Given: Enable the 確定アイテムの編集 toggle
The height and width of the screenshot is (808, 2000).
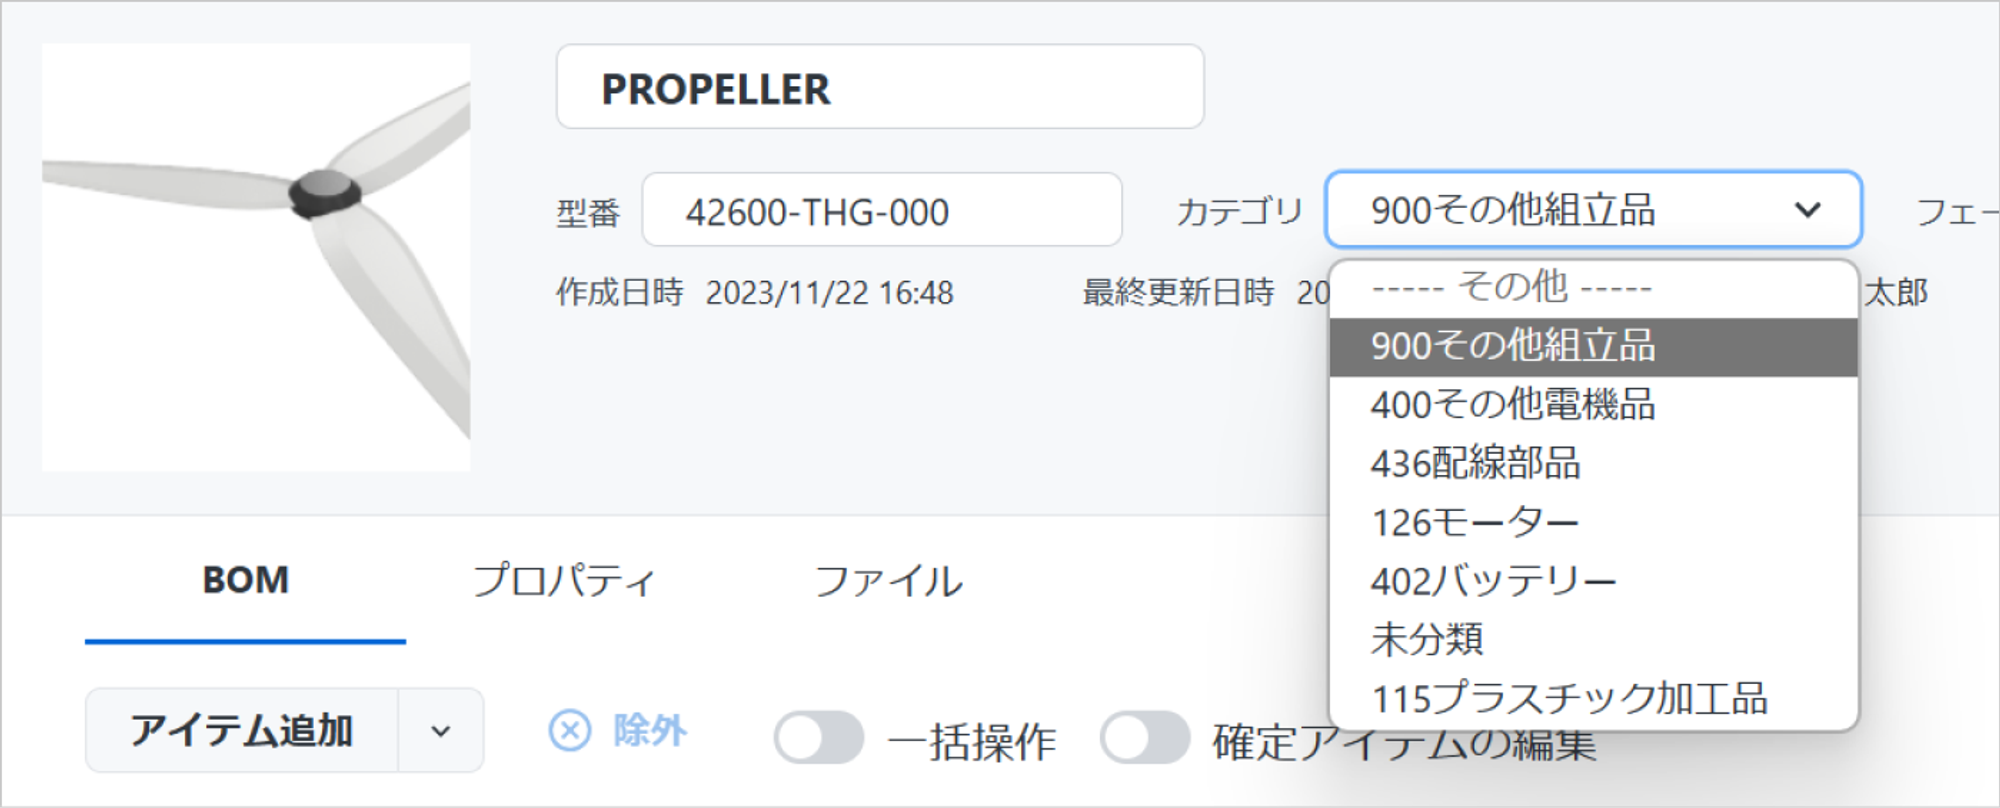Looking at the screenshot, I should [x=1145, y=738].
